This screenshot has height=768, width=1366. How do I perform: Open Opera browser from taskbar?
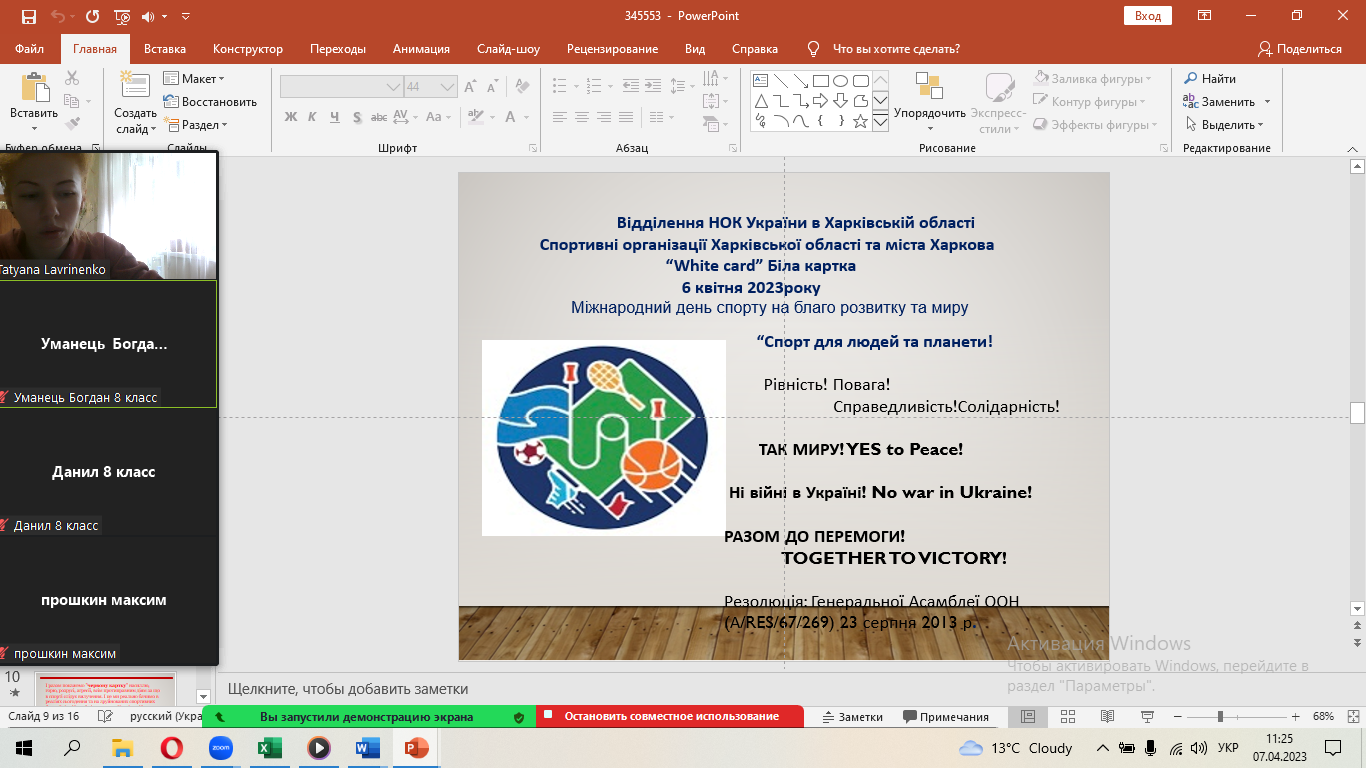click(x=171, y=748)
